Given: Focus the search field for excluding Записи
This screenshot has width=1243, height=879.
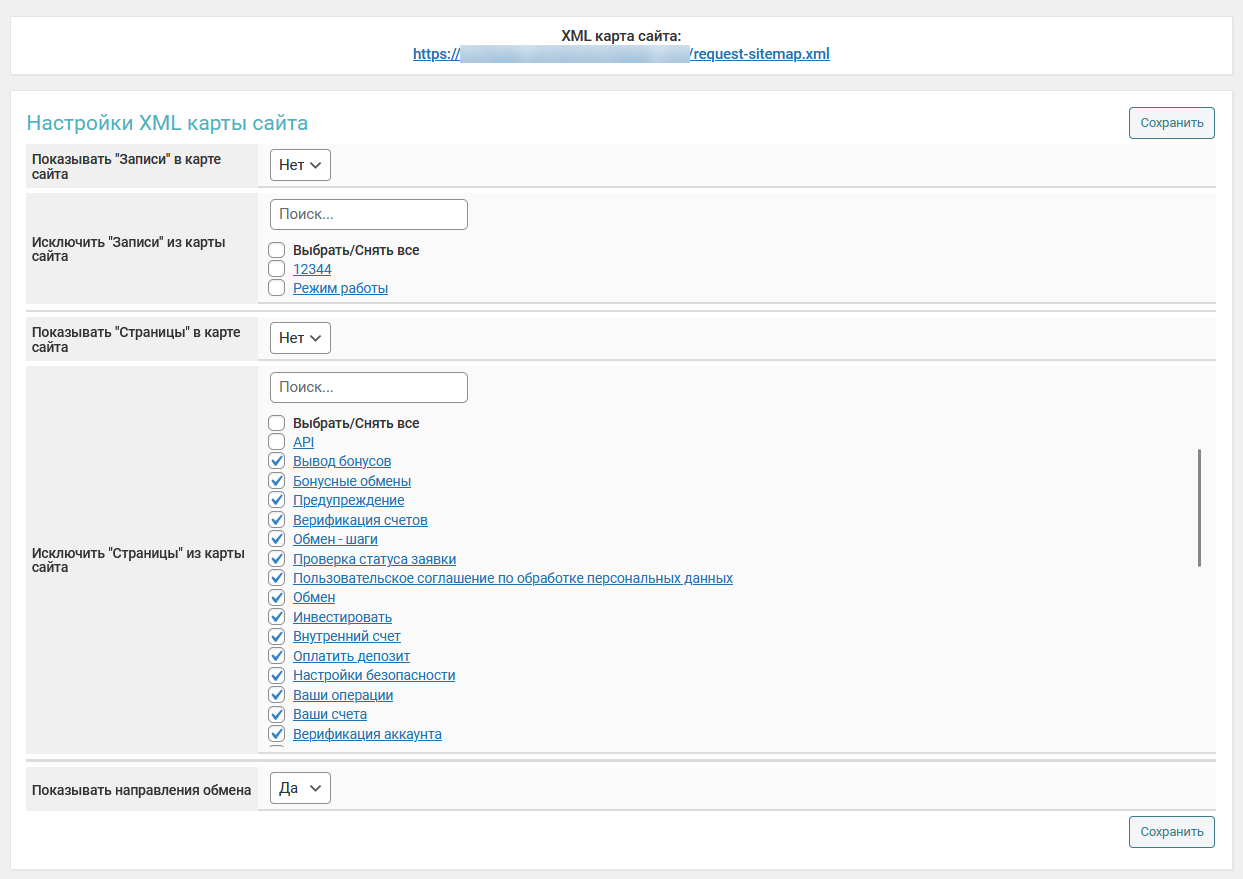Looking at the screenshot, I should pyautogui.click(x=368, y=214).
